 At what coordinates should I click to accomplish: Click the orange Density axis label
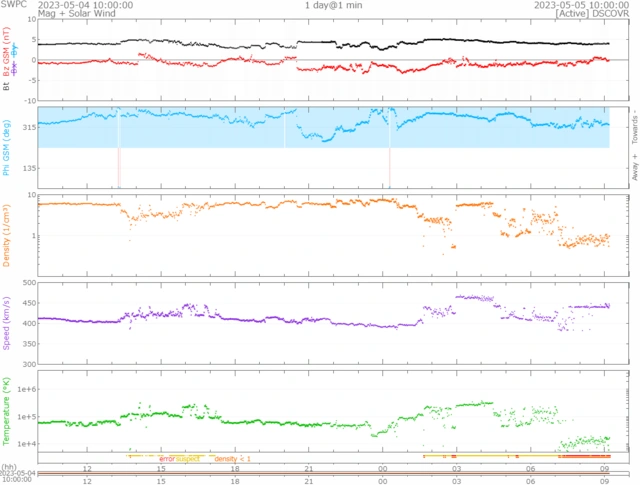tap(6, 236)
